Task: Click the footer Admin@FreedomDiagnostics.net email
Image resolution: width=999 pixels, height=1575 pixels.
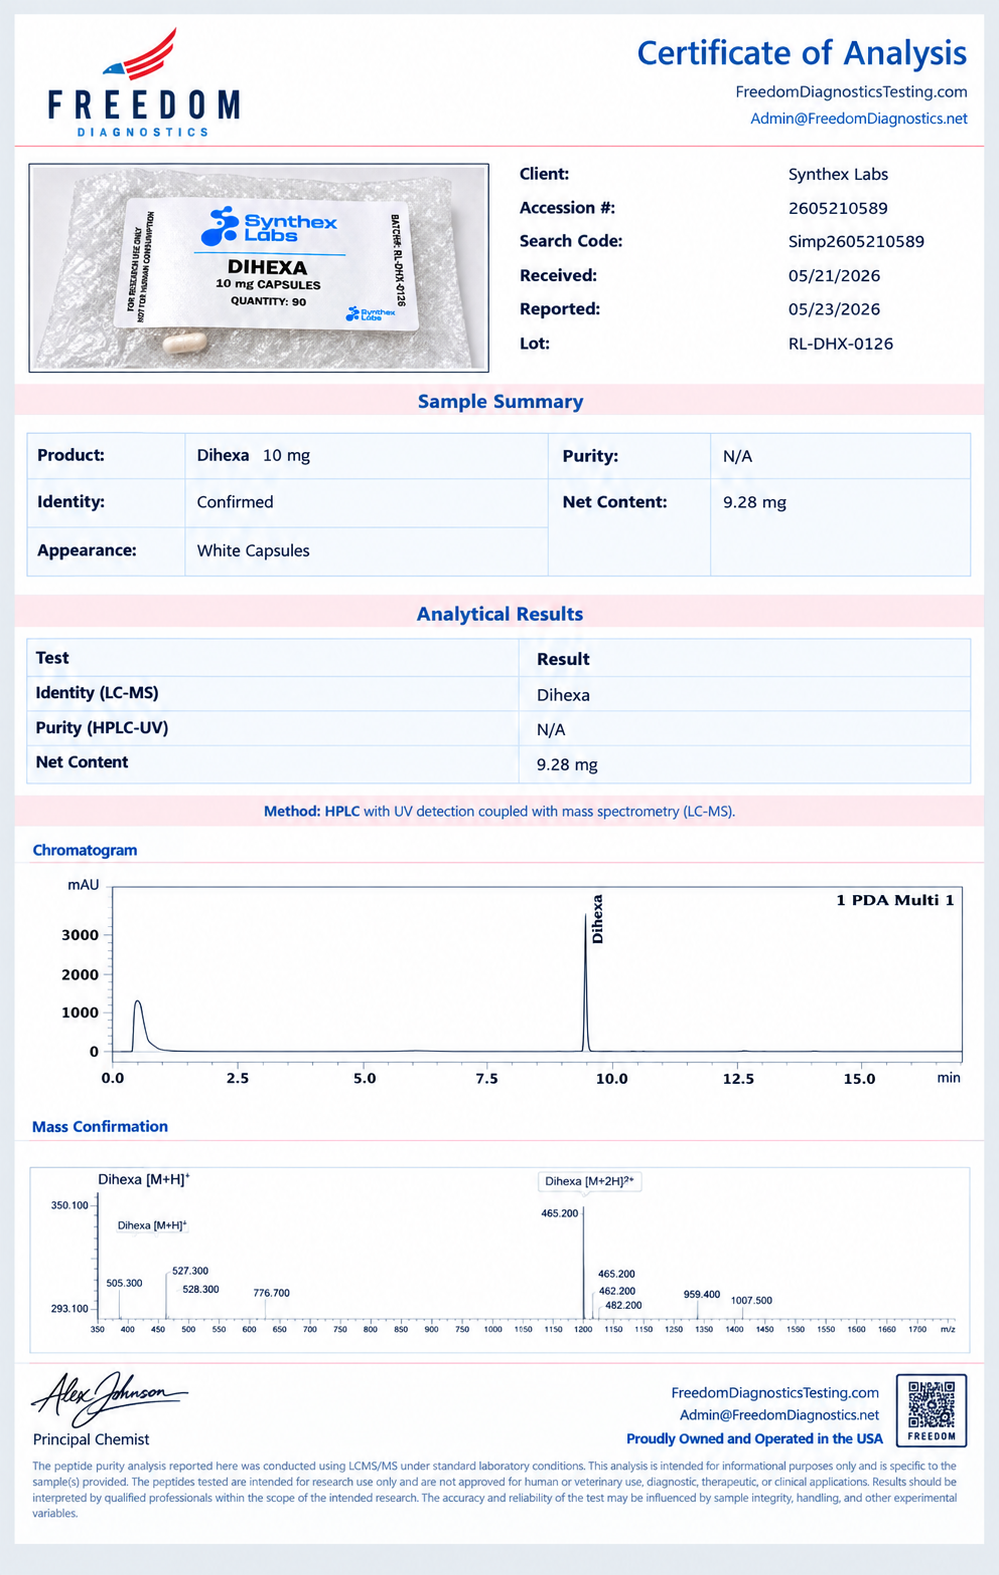Action: click(x=780, y=1415)
